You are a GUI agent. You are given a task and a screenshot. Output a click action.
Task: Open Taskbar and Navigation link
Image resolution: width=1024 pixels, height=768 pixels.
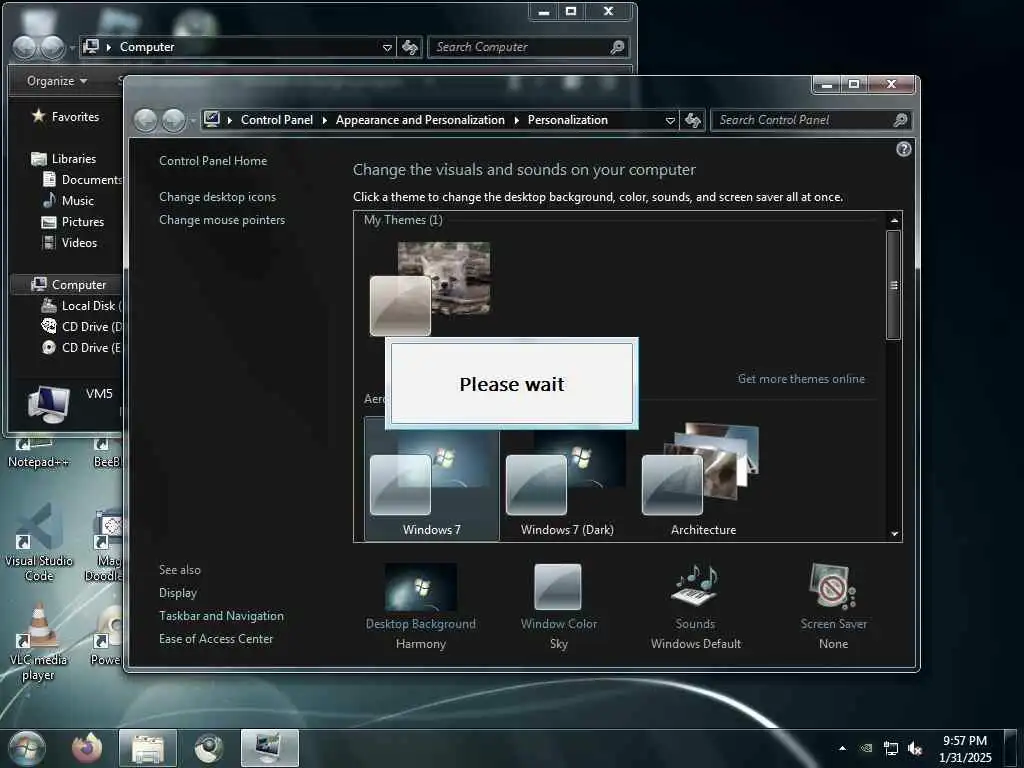pyautogui.click(x=221, y=616)
